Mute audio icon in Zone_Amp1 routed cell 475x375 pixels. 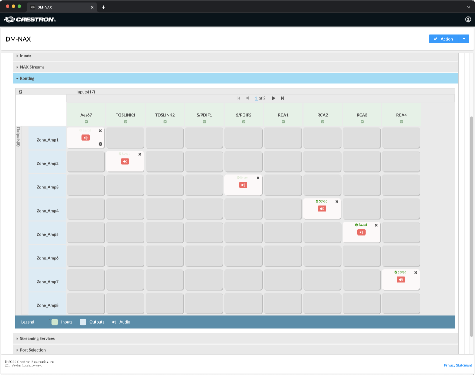pos(86,138)
